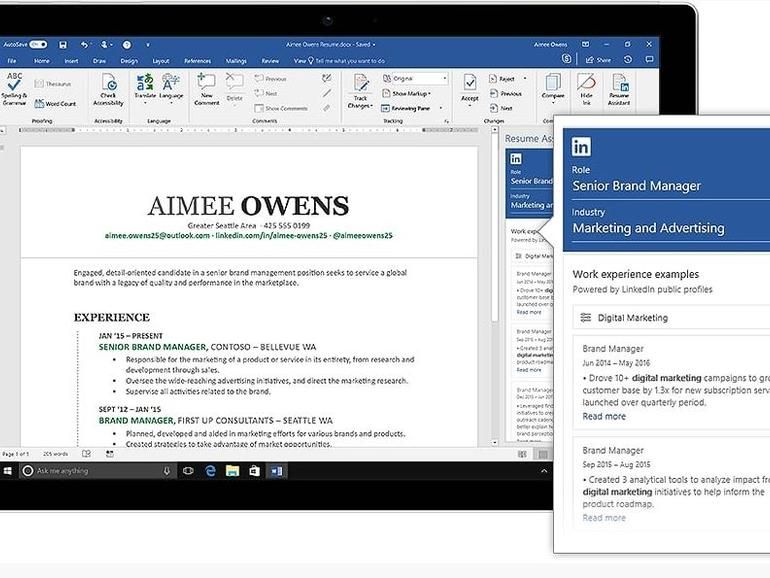Insert a New Comment
Image resolution: width=770 pixels, height=578 pixels.
coord(206,89)
